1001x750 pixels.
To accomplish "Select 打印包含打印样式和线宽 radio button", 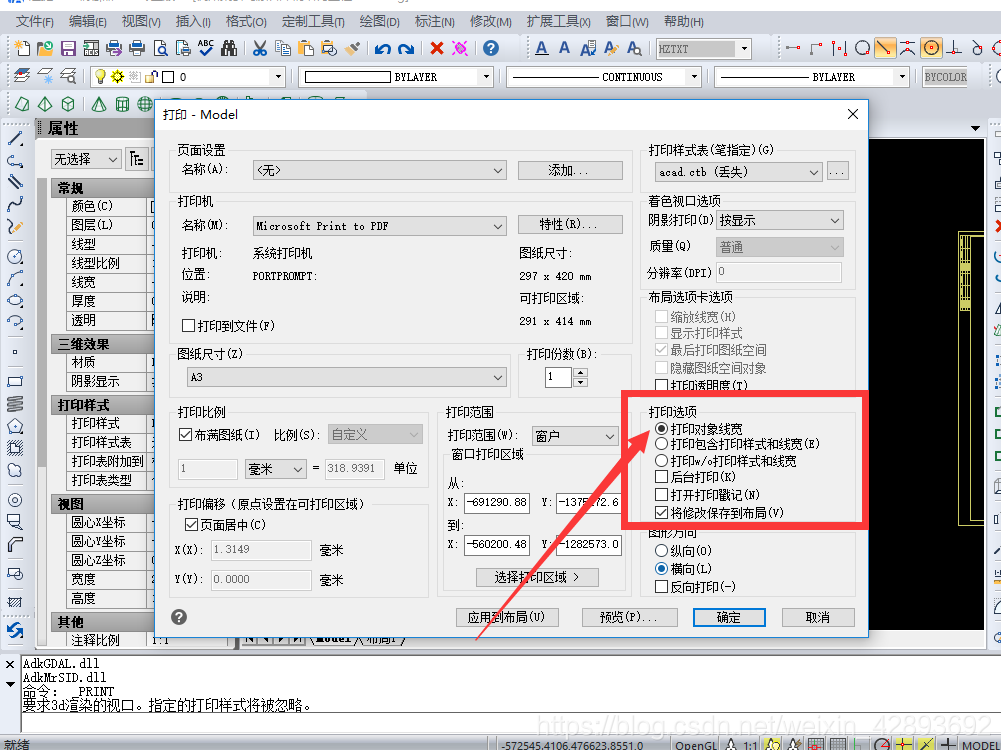I will [661, 444].
